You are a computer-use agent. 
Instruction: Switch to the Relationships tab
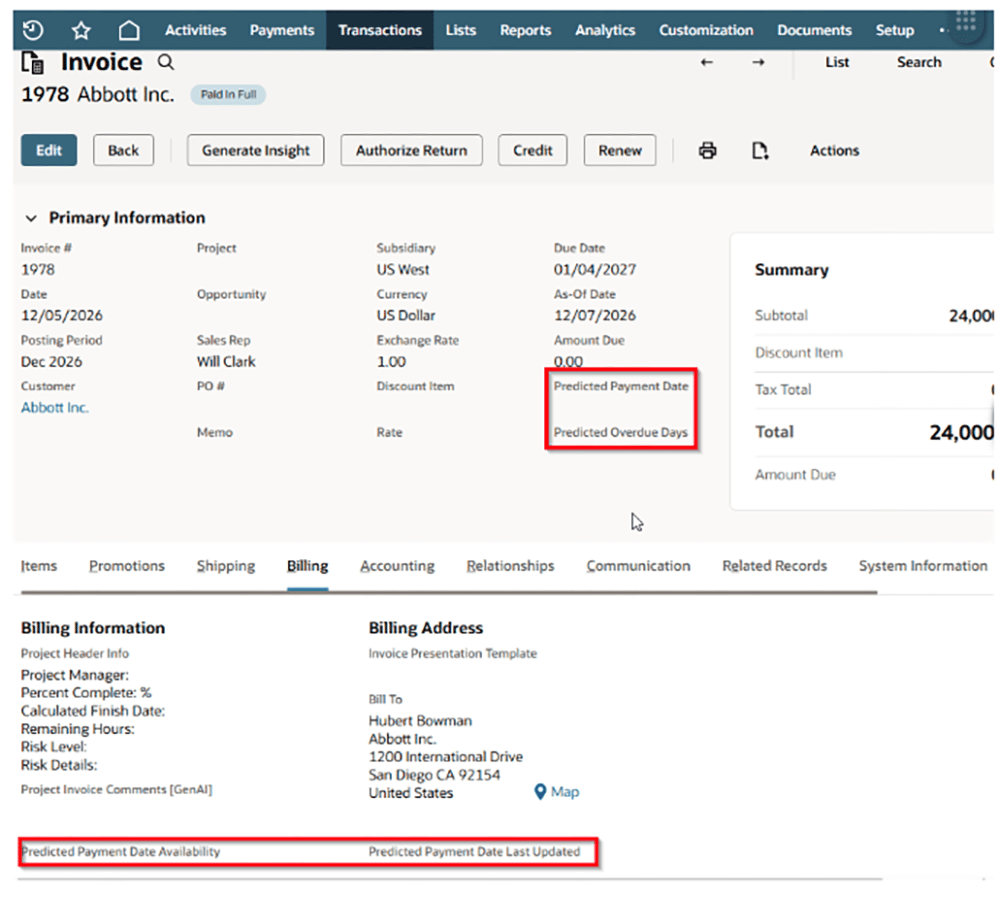[x=510, y=566]
